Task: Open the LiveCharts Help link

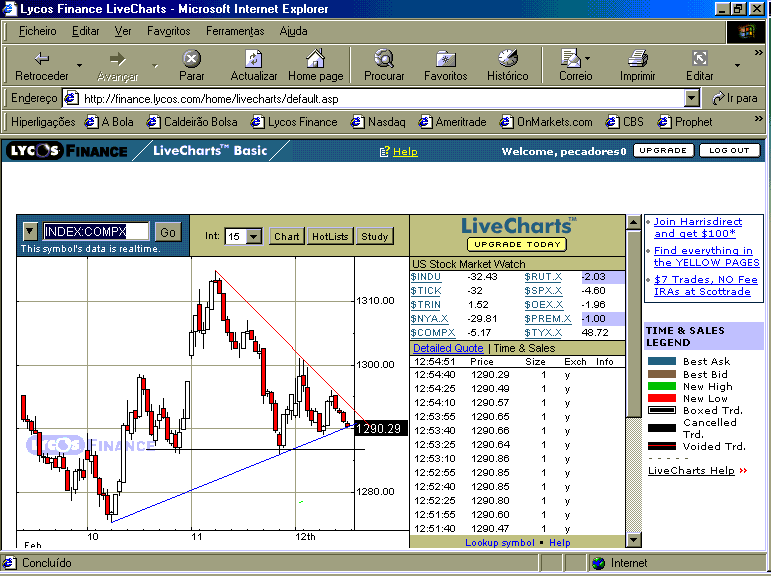Action: (691, 470)
